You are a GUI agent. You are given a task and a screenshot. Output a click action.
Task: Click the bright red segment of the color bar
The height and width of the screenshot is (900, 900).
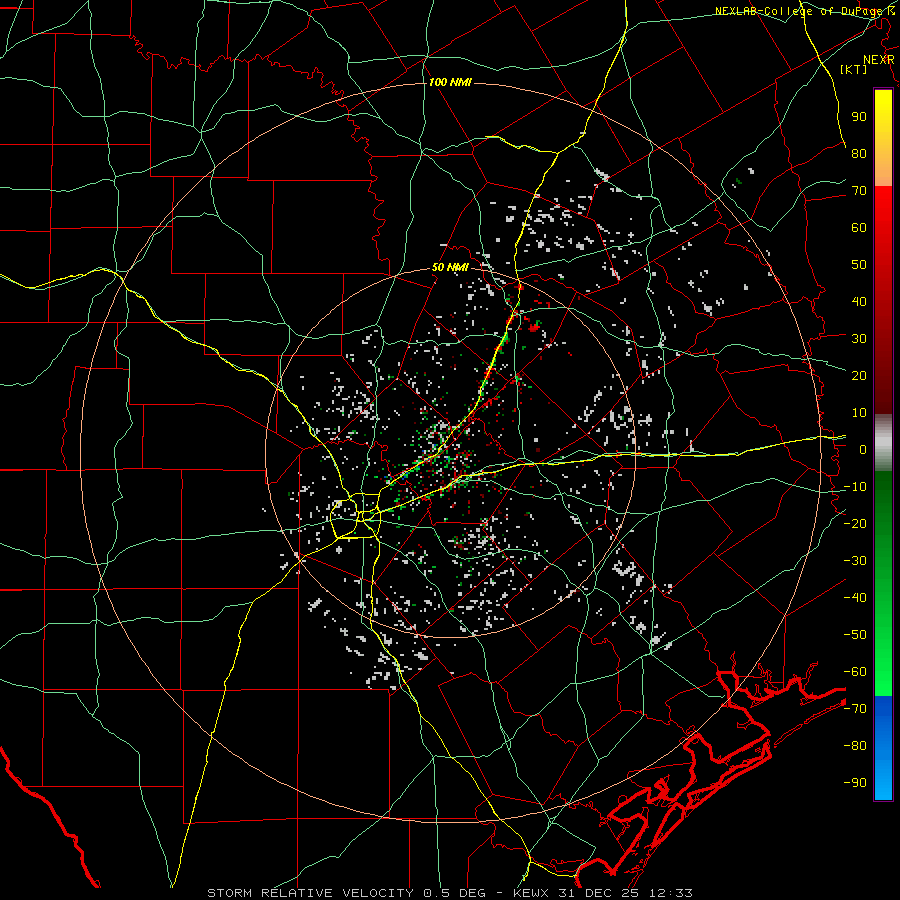point(883,215)
